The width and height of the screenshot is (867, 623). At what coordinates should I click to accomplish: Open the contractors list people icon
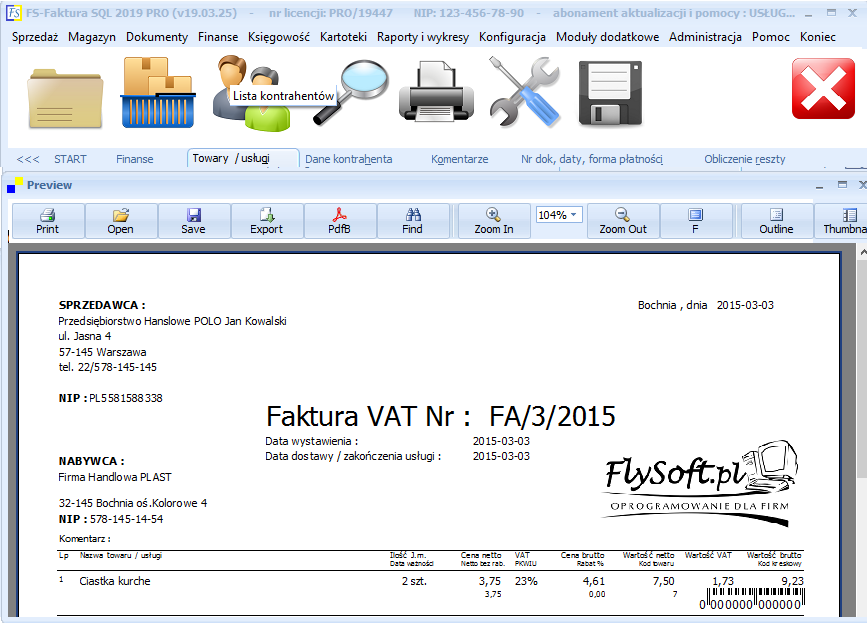point(250,93)
